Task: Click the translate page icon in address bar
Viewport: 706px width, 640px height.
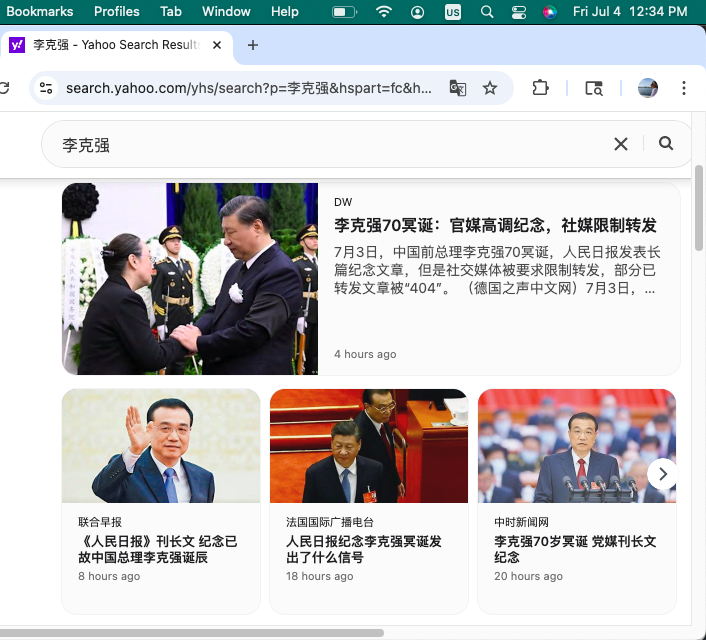Action: click(x=457, y=88)
